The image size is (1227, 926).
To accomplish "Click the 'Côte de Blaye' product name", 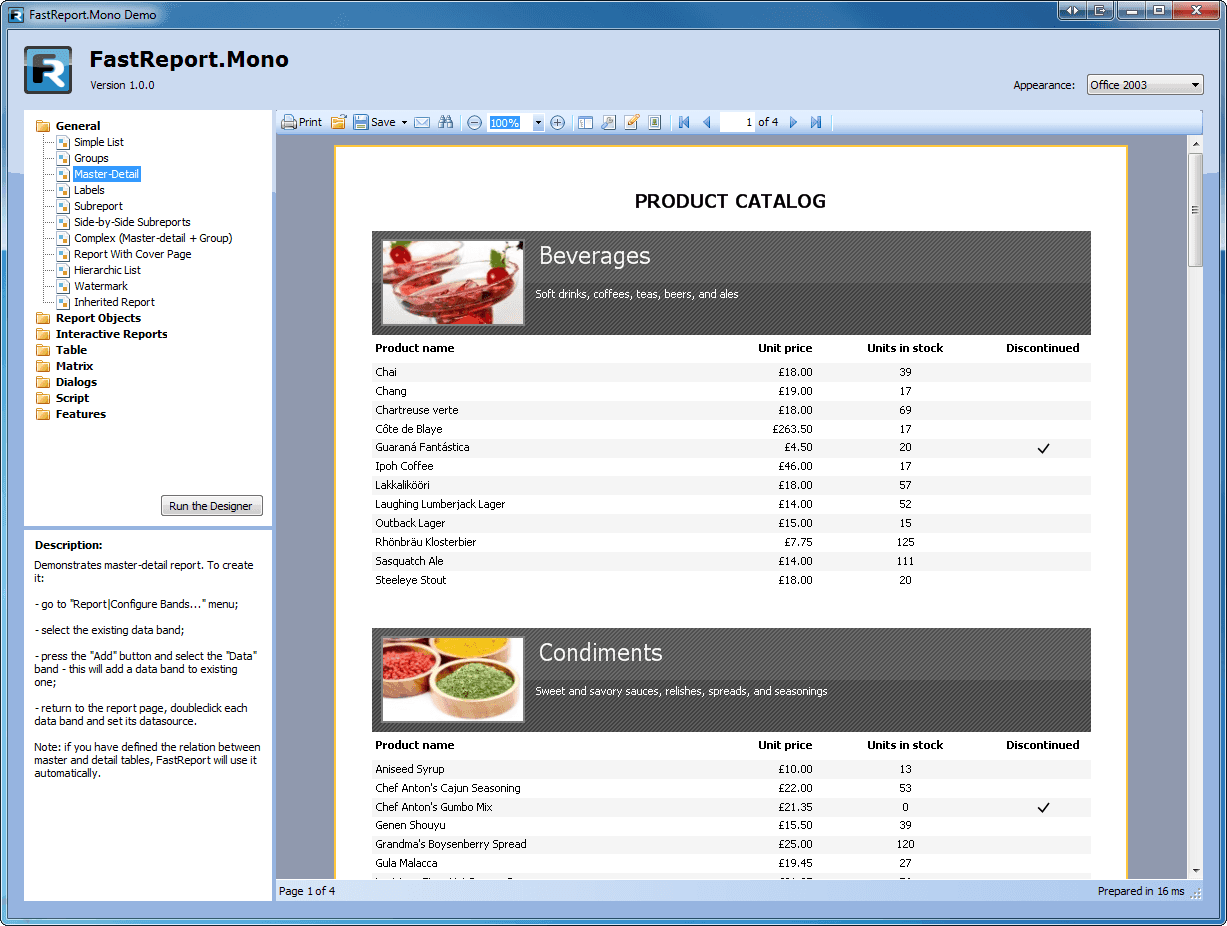I will point(409,429).
